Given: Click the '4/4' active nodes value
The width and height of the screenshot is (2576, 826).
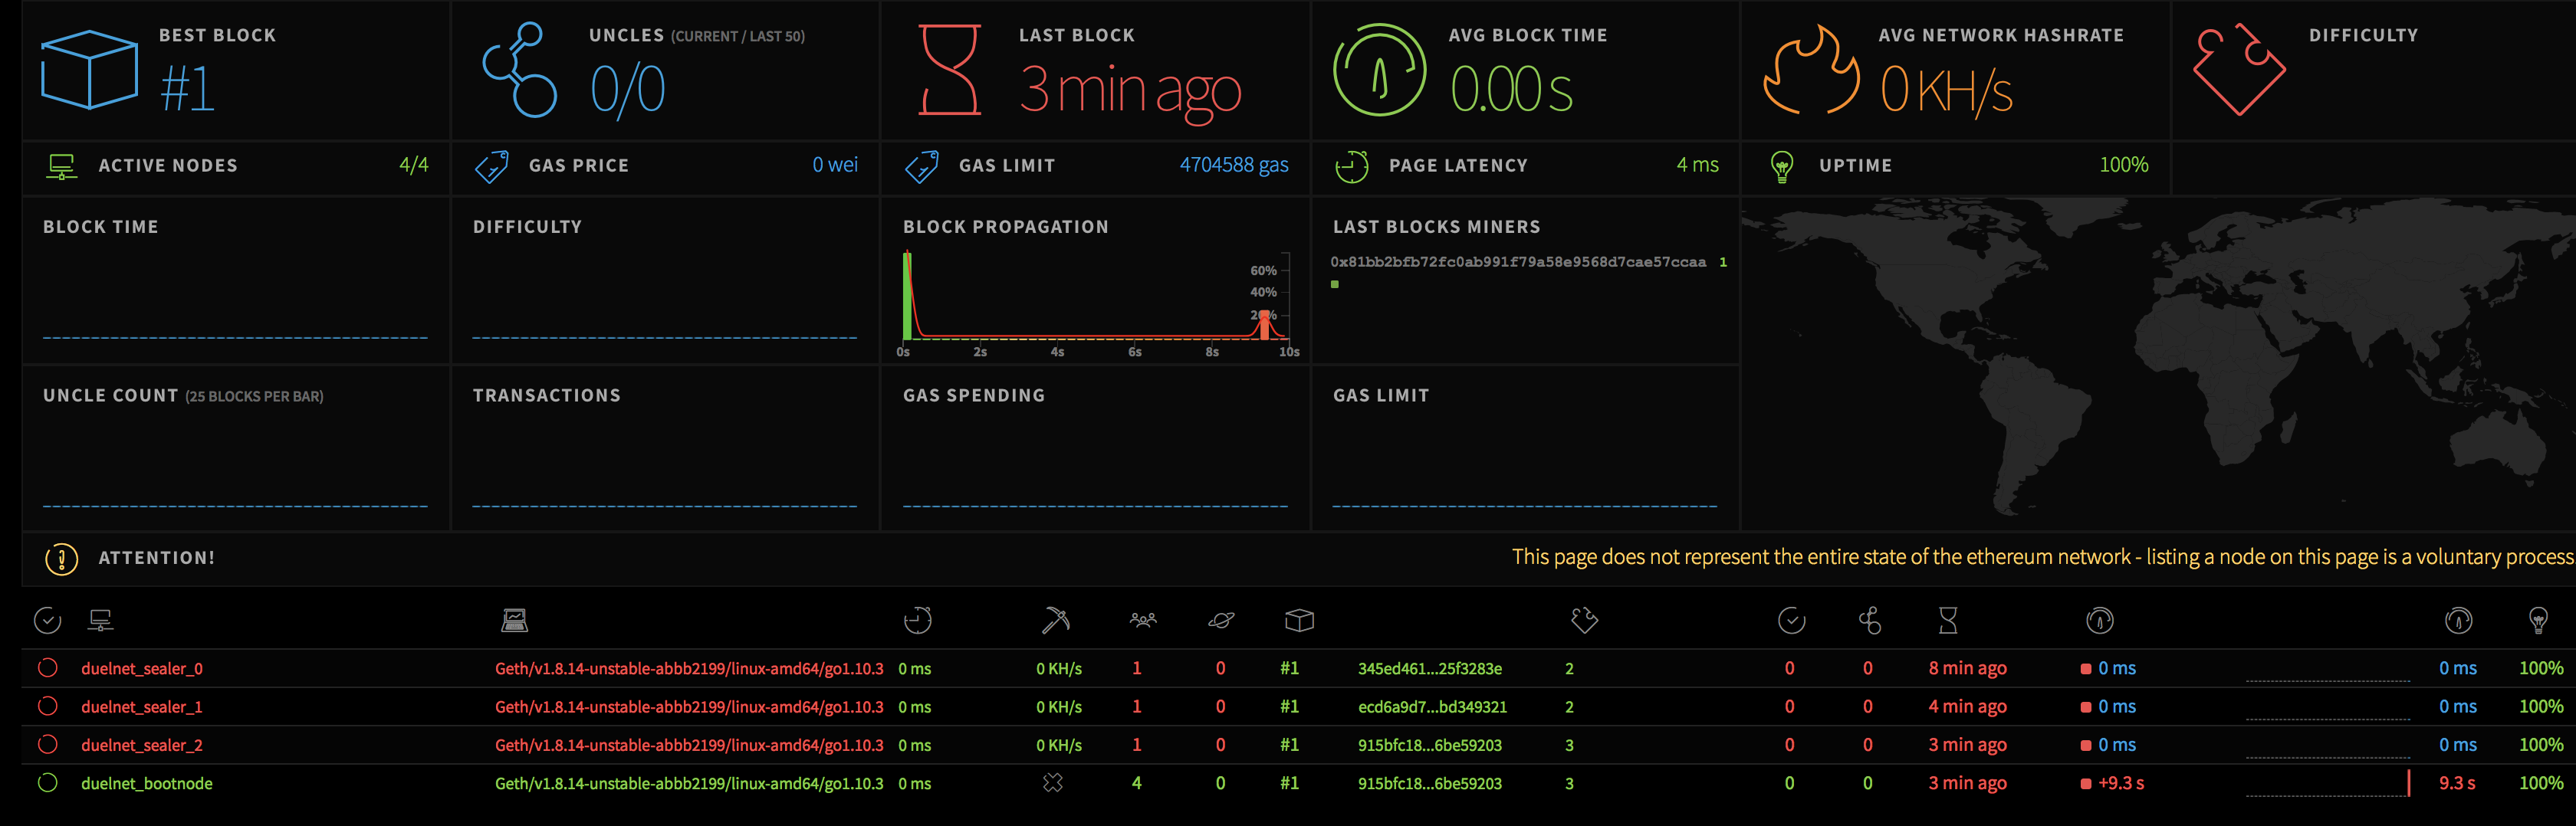Looking at the screenshot, I should click(414, 165).
